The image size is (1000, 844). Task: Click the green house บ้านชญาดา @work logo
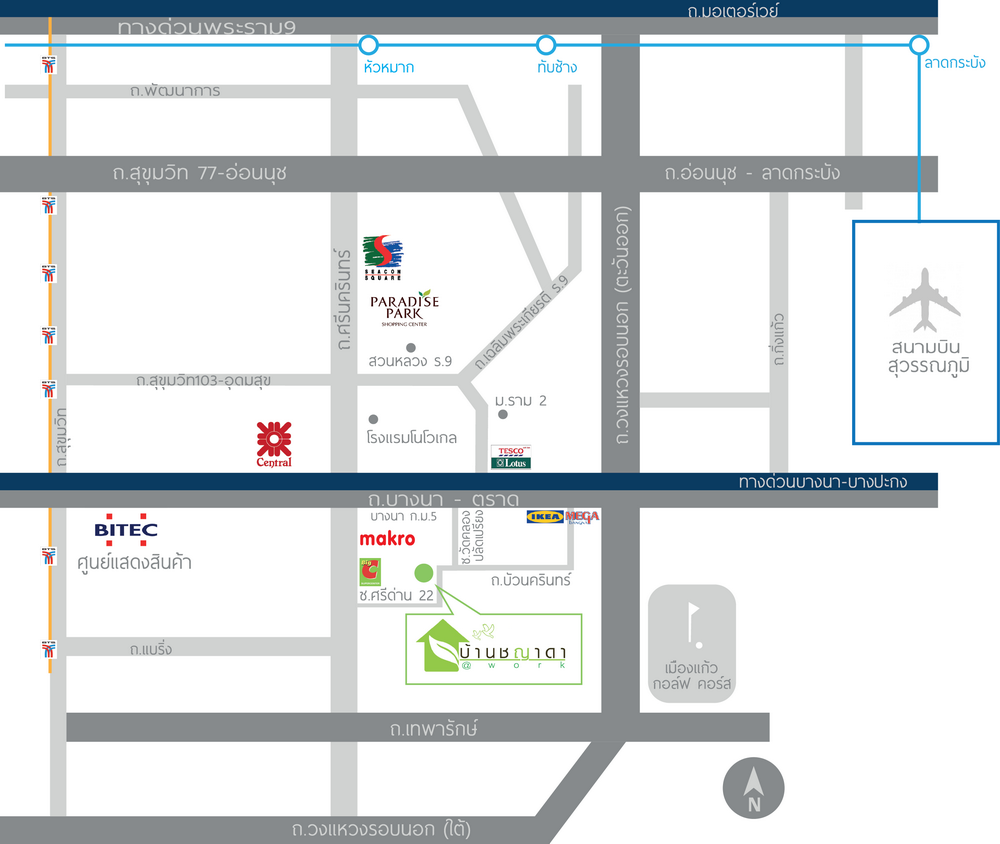tap(494, 649)
